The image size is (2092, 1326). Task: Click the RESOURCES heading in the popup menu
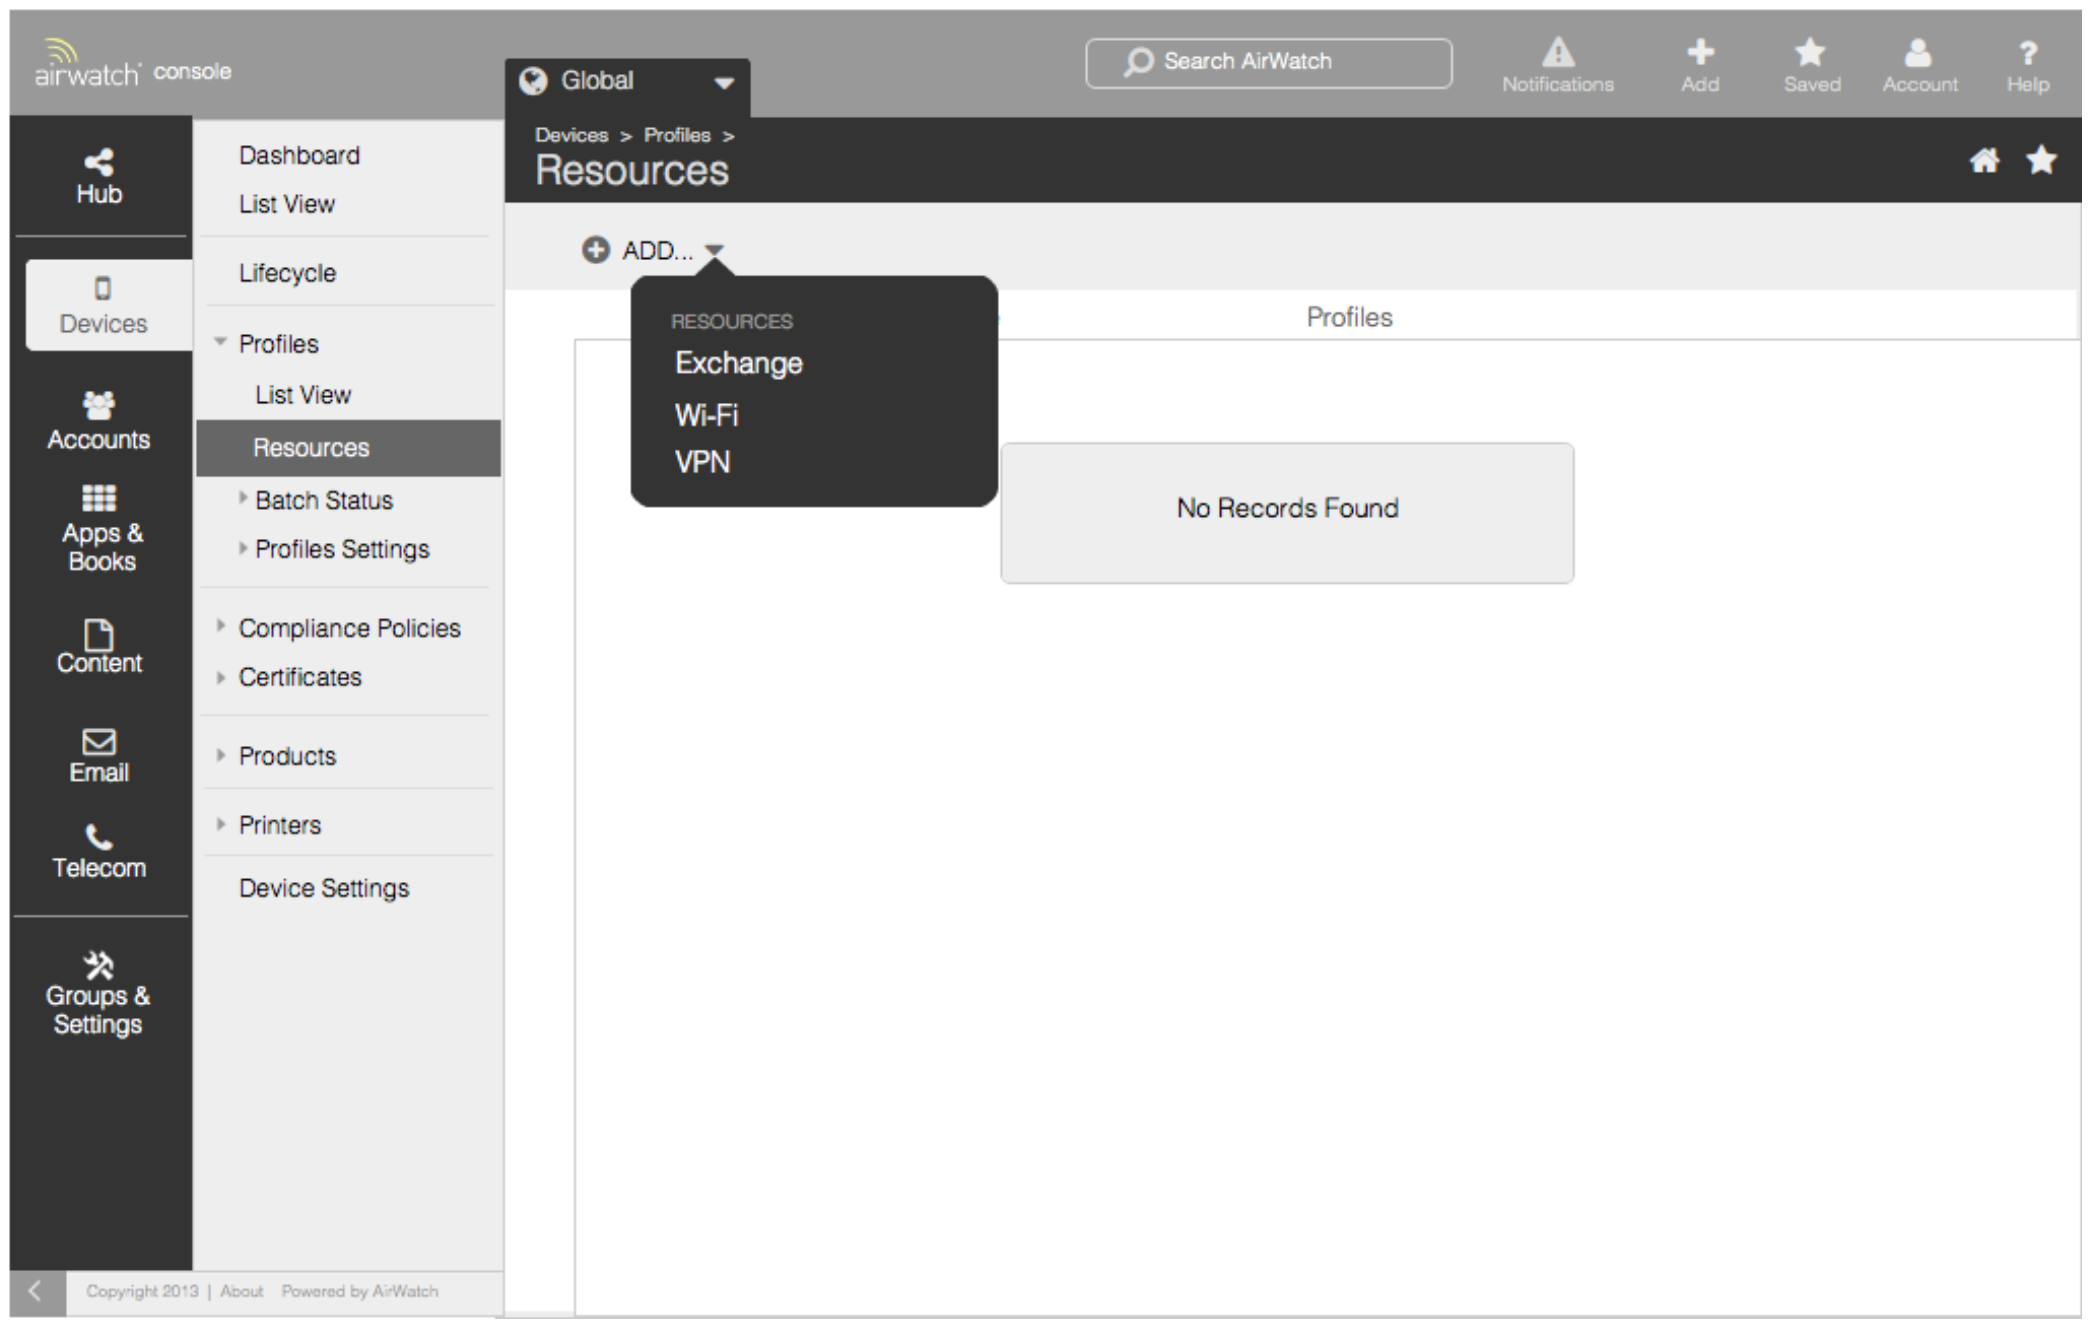pyautogui.click(x=732, y=321)
